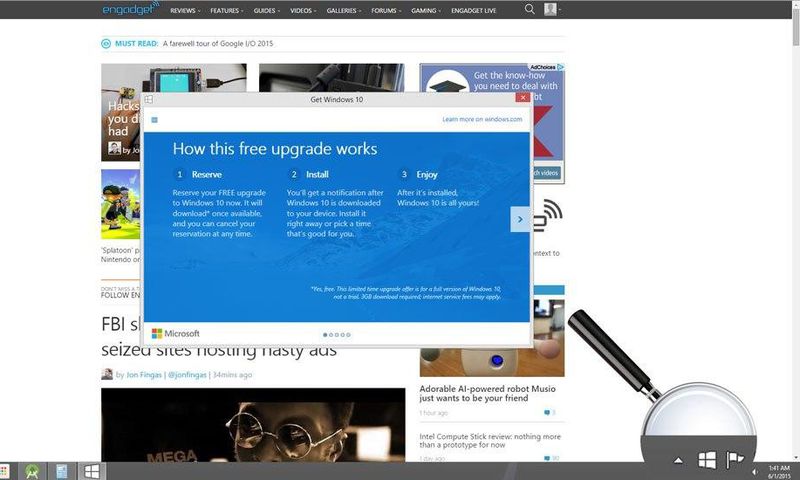Open Adorable AI-powered robot Musio article

(487, 393)
